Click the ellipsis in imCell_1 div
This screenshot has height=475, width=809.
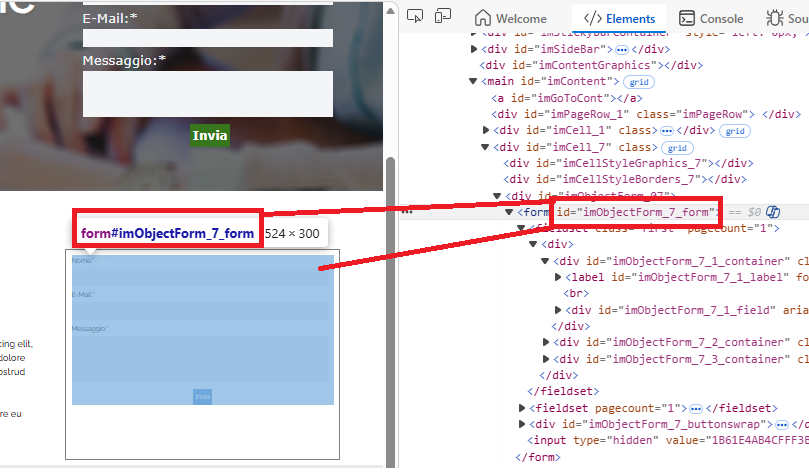click(666, 130)
